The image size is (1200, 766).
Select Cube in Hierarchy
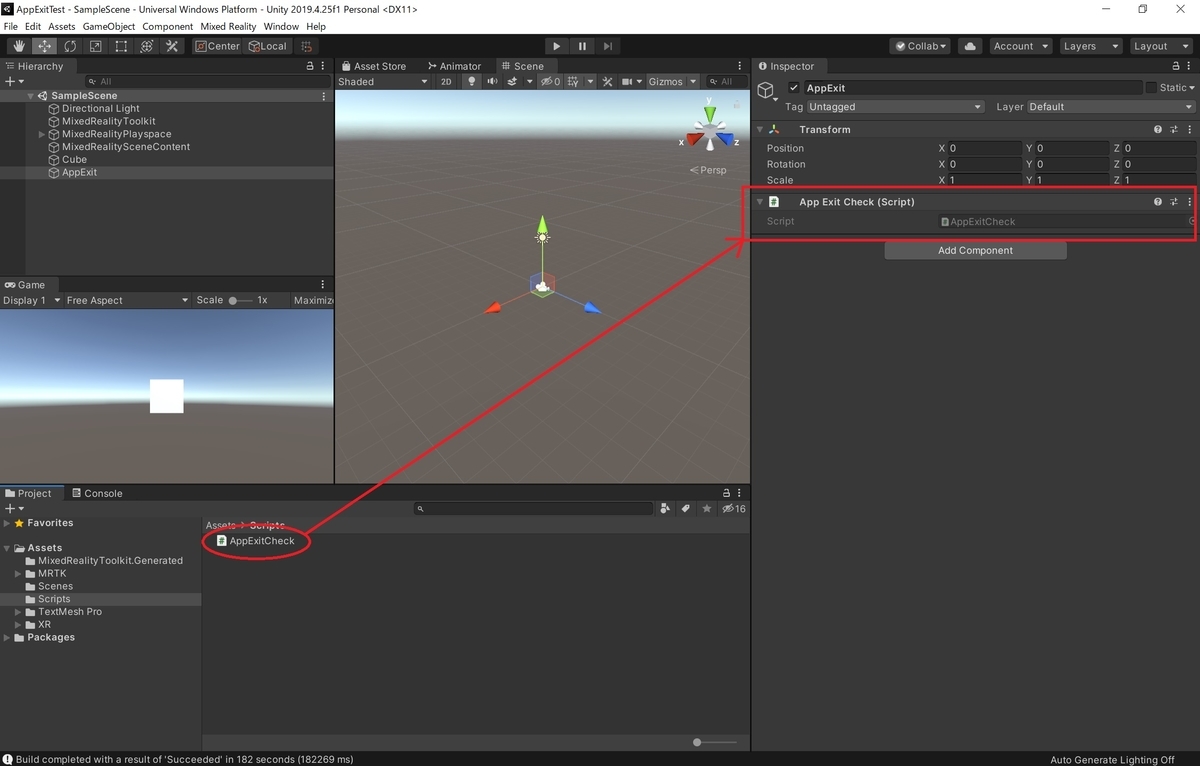tap(74, 160)
